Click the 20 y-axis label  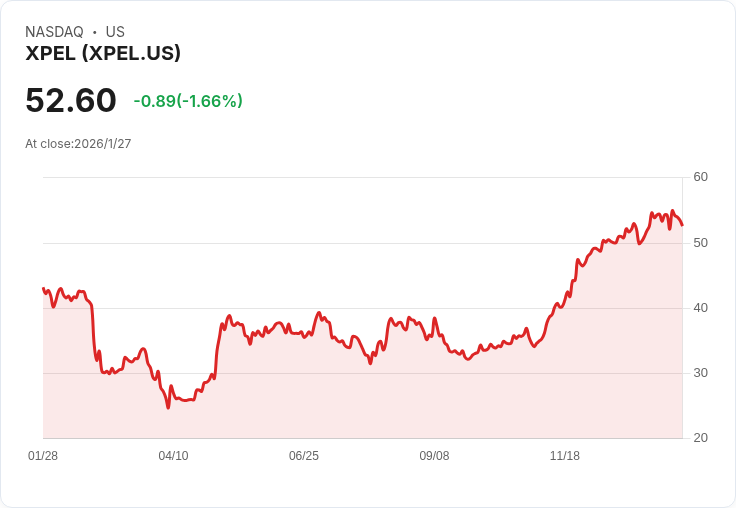tap(700, 438)
